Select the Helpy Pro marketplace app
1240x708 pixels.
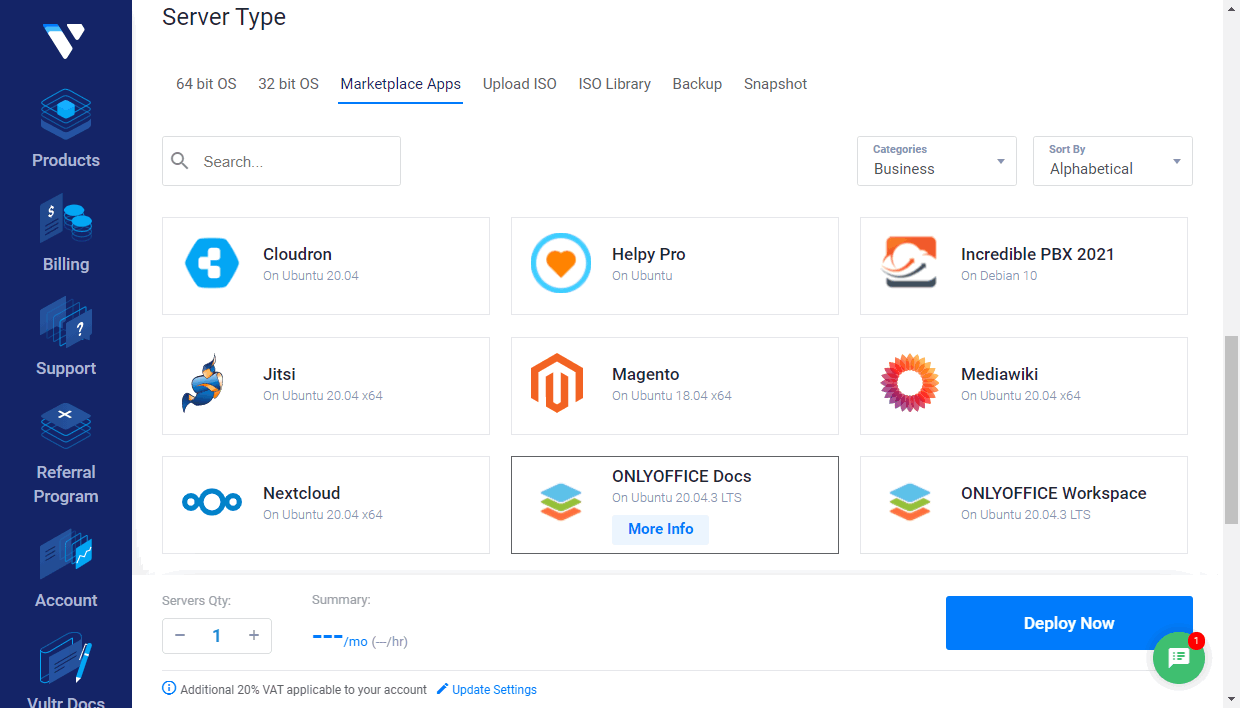[674, 266]
